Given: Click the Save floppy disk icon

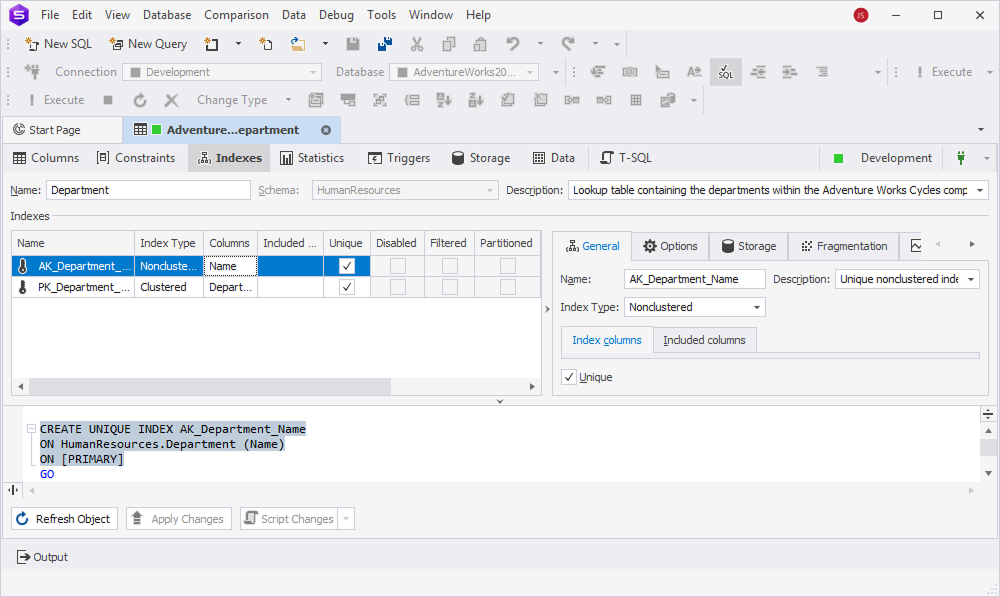Looking at the screenshot, I should coord(353,44).
